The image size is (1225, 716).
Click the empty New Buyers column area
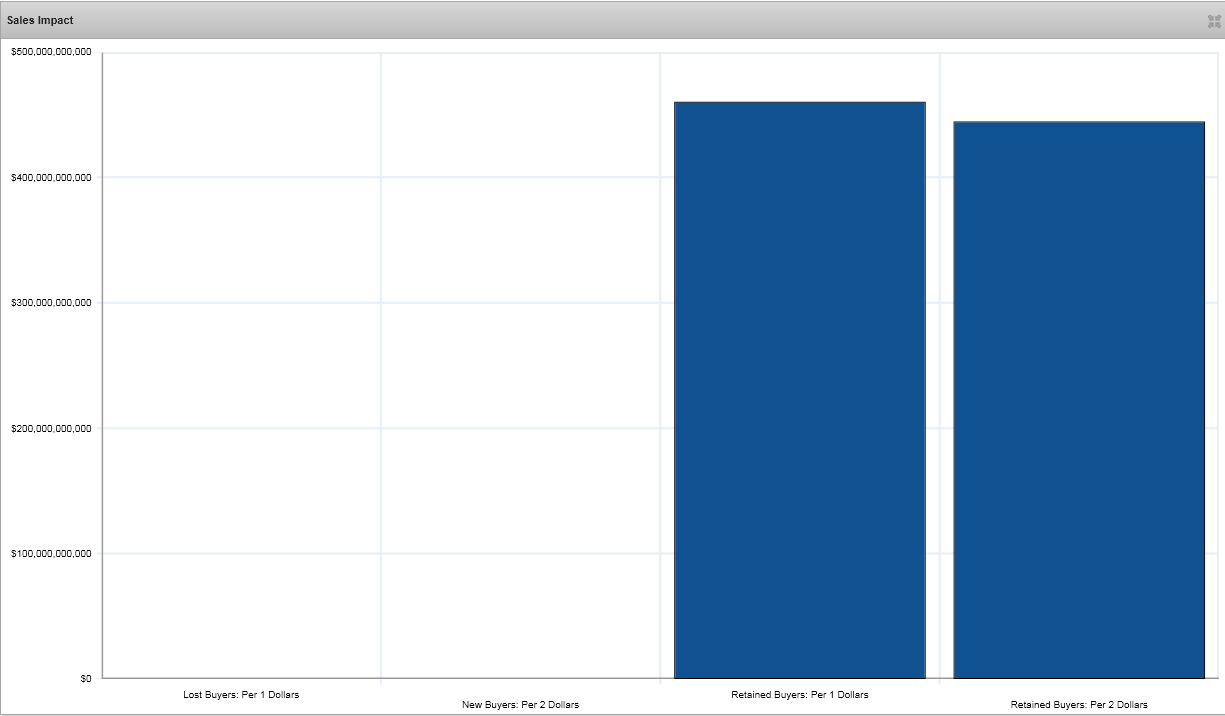tap(520, 365)
